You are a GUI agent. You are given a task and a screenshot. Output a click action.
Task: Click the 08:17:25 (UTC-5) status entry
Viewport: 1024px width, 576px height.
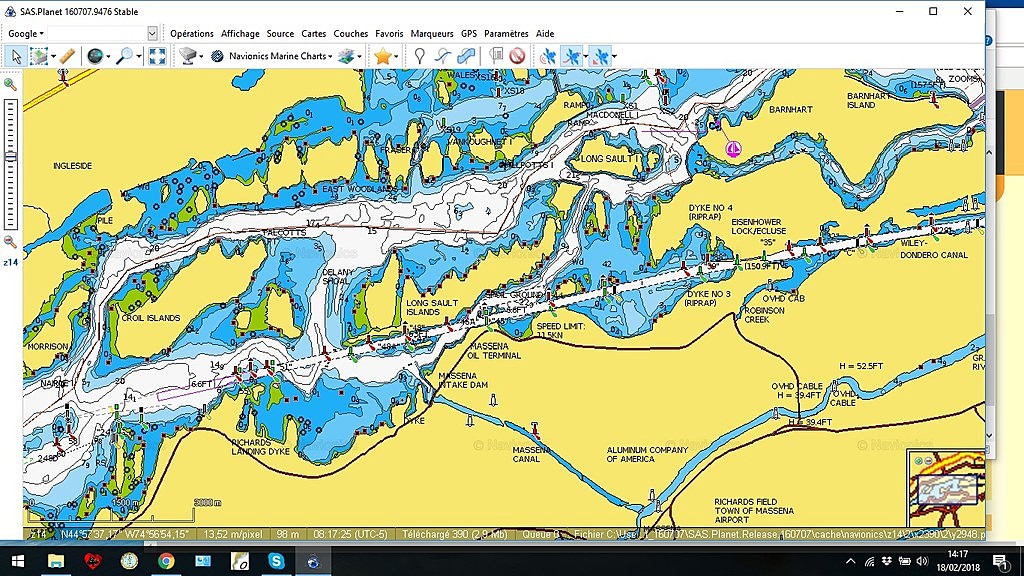tap(350, 534)
